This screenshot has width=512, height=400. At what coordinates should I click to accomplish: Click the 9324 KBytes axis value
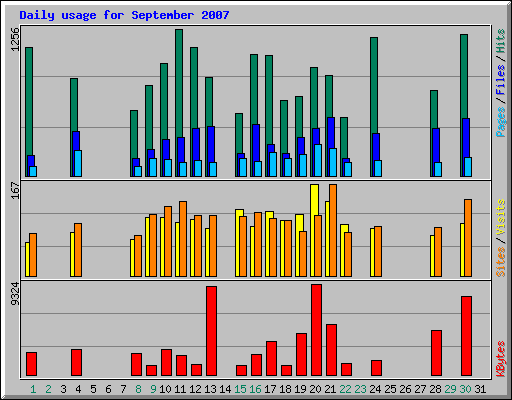15,294
